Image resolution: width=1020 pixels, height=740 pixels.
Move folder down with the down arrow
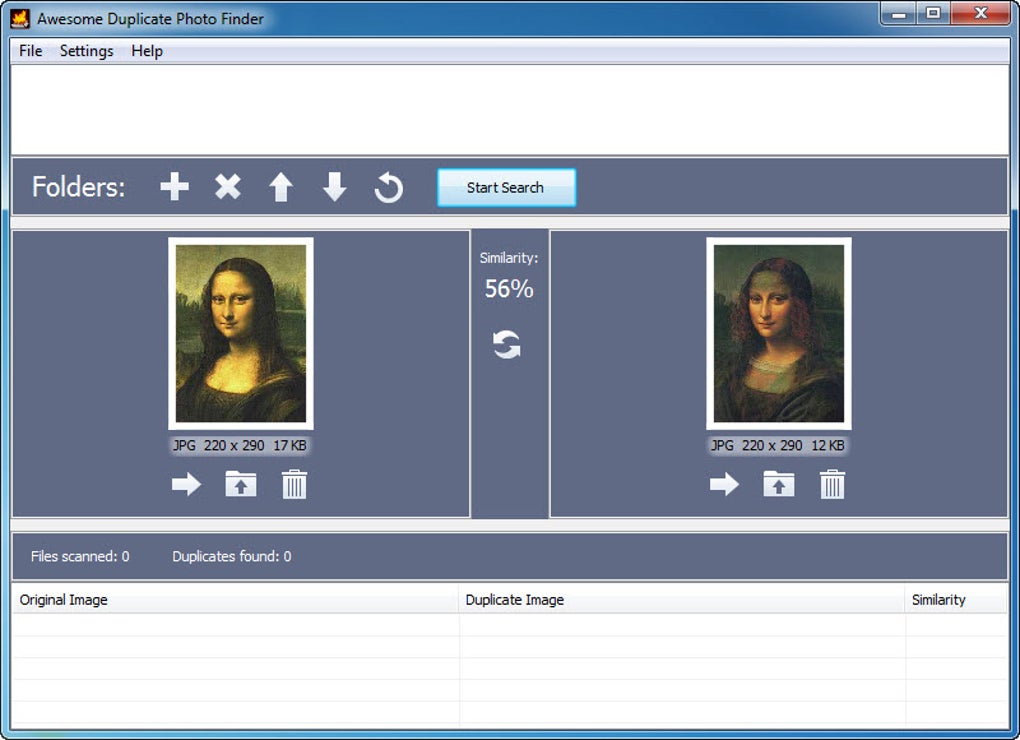point(334,187)
